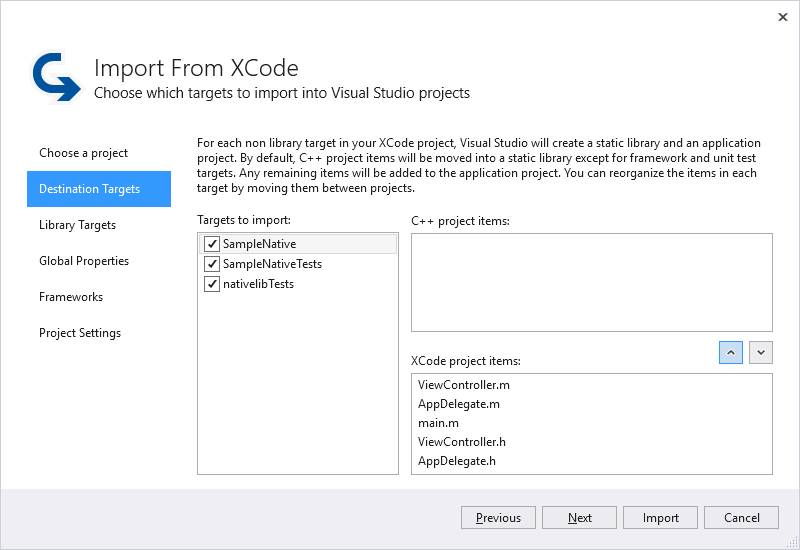Viewport: 800px width, 550px height.
Task: Select AppDelegate.m in XCode project items
Action: point(592,404)
